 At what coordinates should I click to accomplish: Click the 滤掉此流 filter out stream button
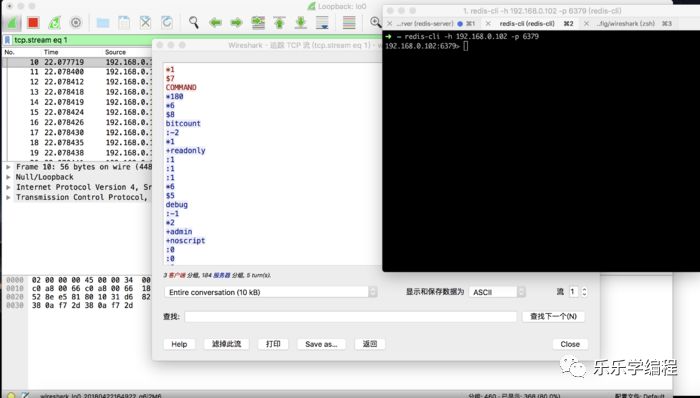pos(226,344)
